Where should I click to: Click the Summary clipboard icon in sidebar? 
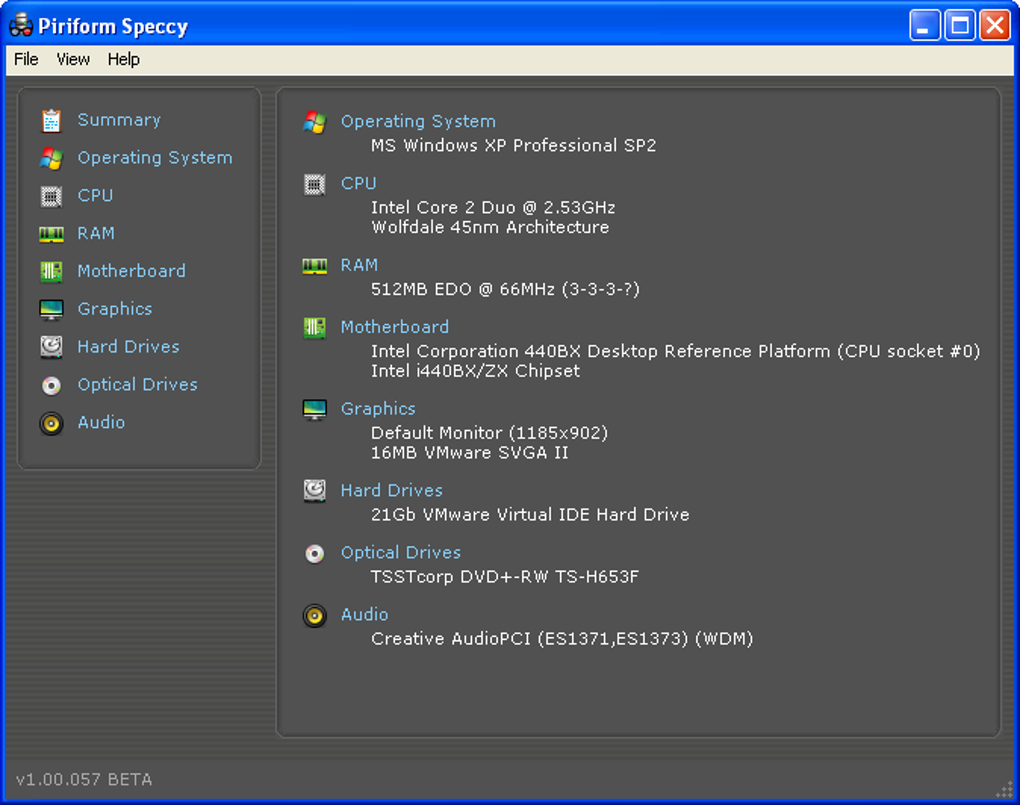(51, 120)
